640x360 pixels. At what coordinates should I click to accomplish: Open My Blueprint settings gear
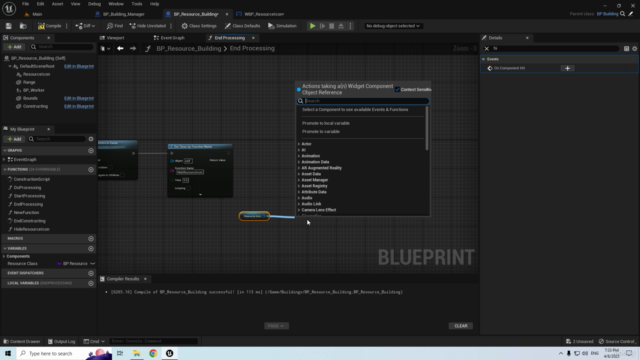click(91, 139)
